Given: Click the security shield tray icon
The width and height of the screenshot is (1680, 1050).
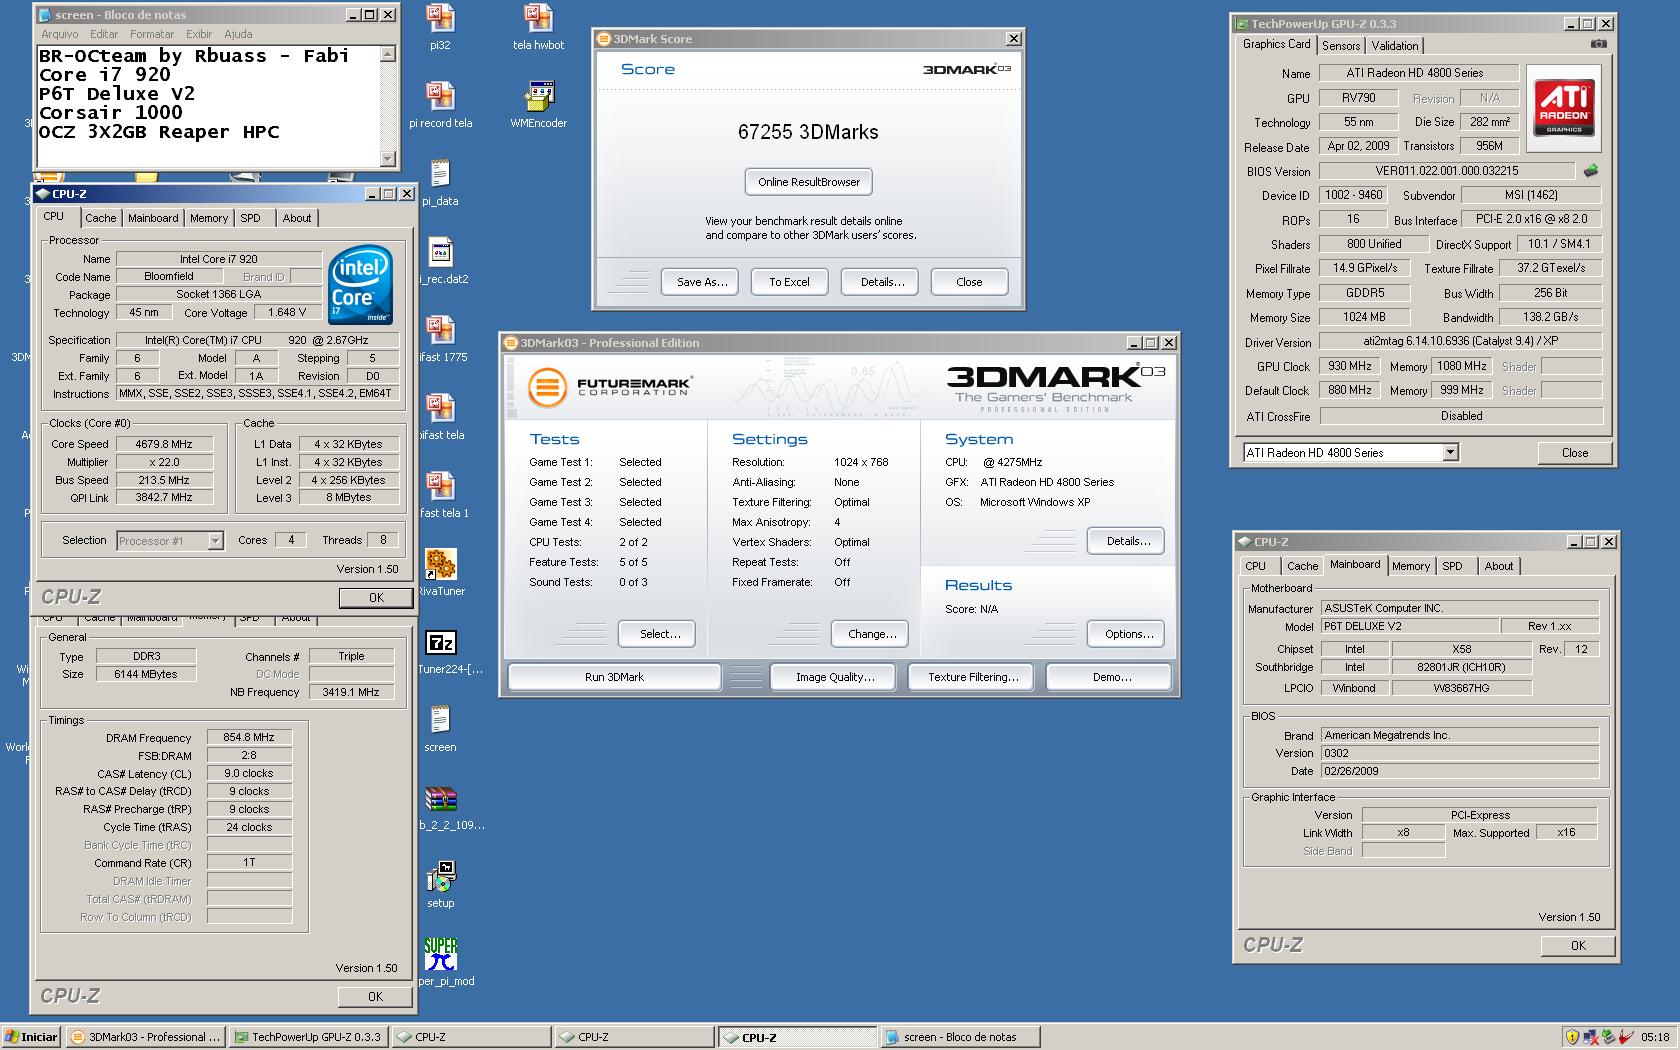Looking at the screenshot, I should pos(1572,1037).
